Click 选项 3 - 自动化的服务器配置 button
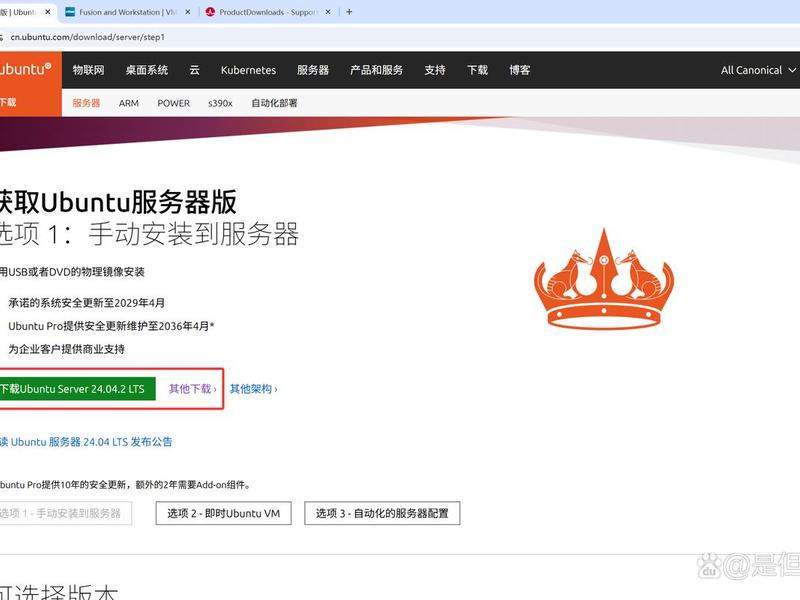 point(382,513)
